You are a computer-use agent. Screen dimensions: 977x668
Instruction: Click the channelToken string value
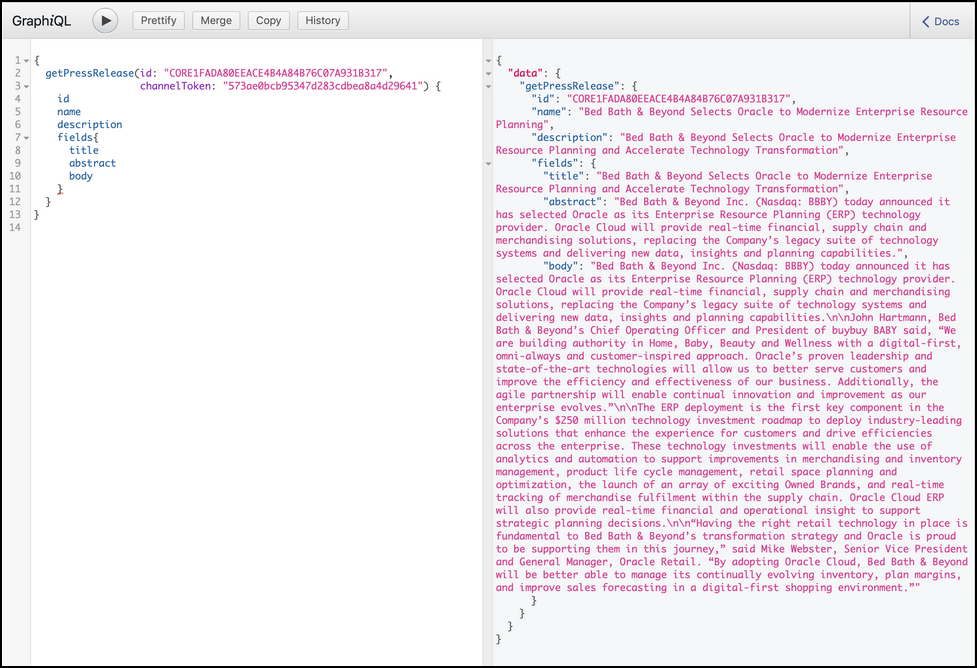coord(323,86)
